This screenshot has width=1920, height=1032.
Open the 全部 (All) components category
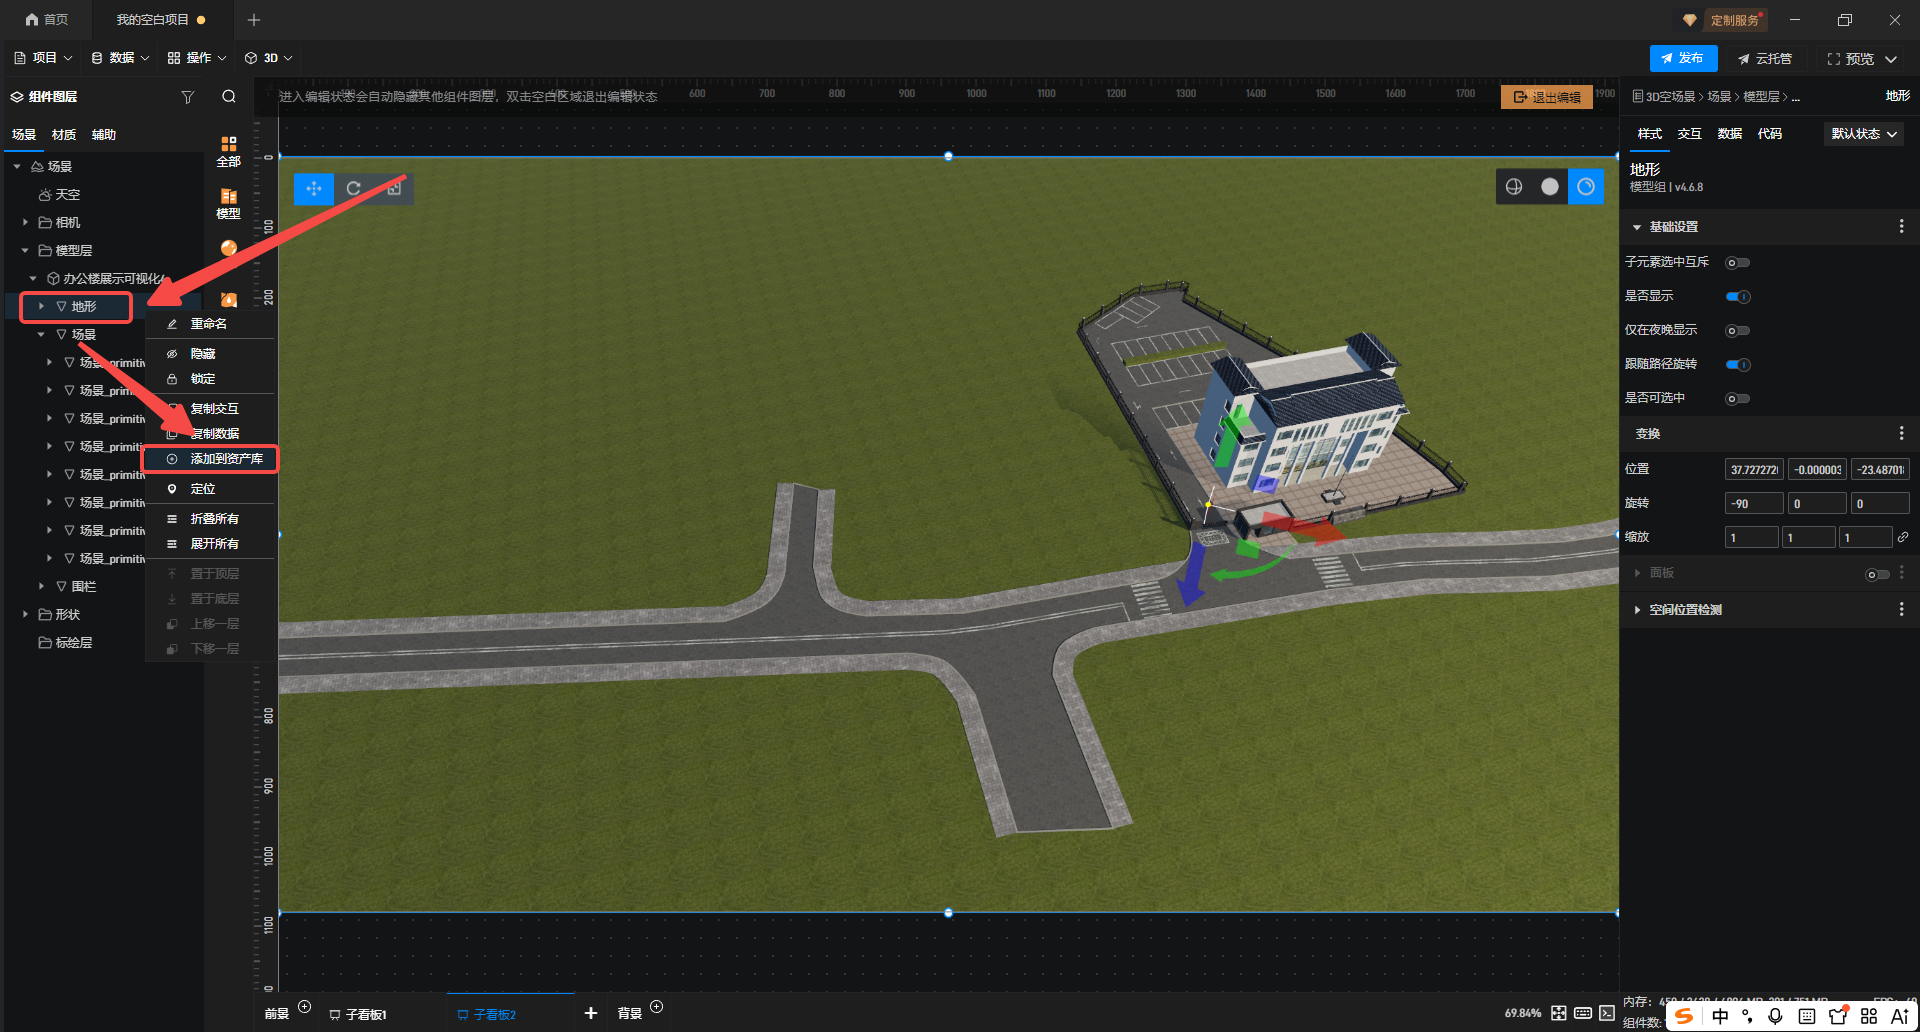click(x=228, y=151)
